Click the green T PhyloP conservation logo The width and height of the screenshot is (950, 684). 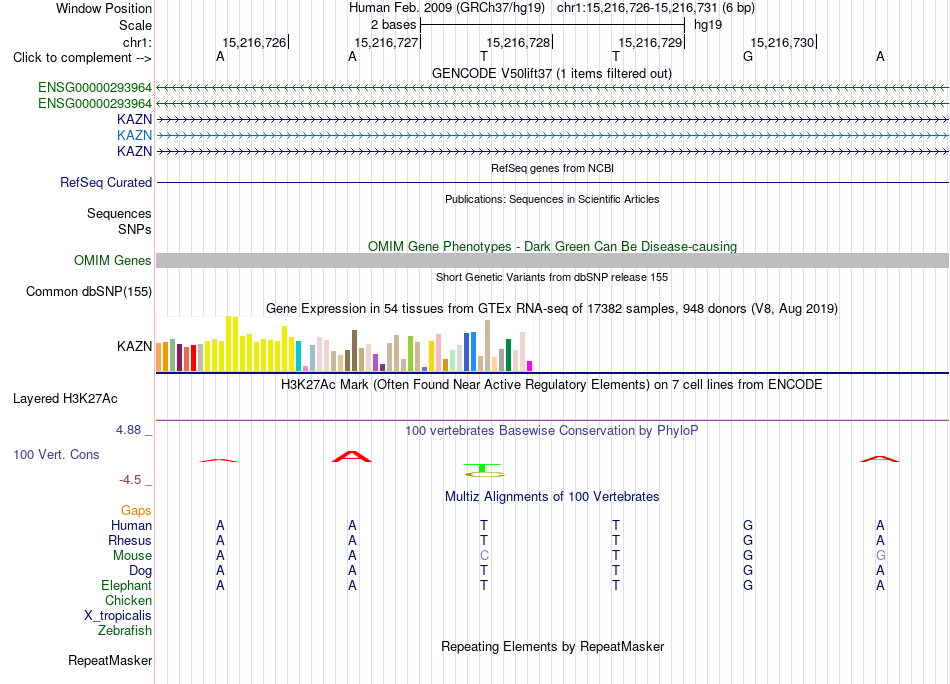(x=482, y=468)
